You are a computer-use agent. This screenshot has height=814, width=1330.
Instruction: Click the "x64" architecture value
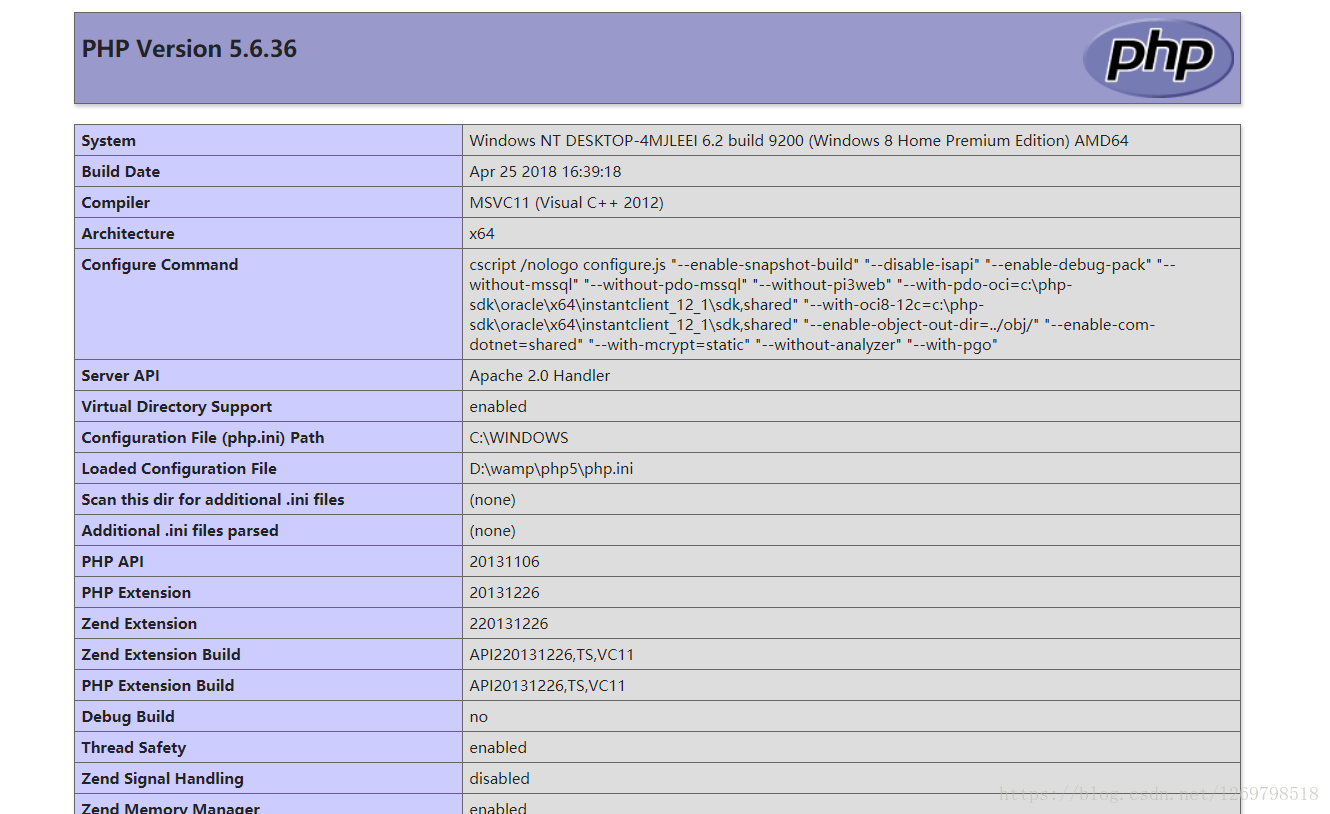pyautogui.click(x=482, y=234)
